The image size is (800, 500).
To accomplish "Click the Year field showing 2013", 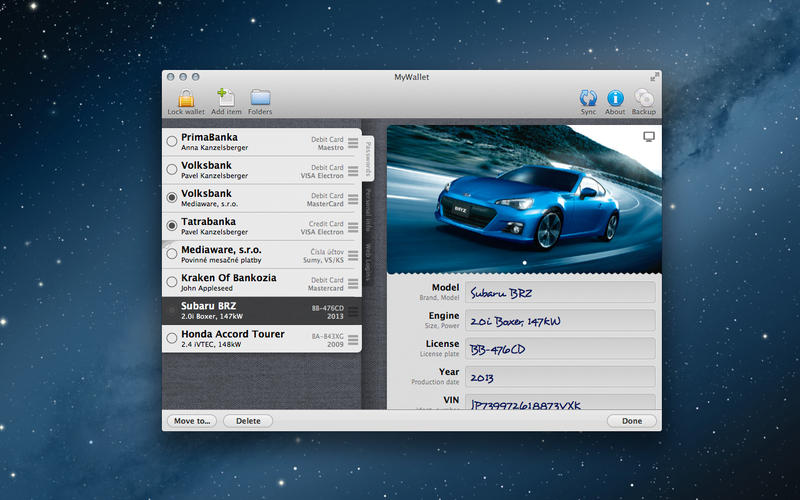I will [x=560, y=377].
